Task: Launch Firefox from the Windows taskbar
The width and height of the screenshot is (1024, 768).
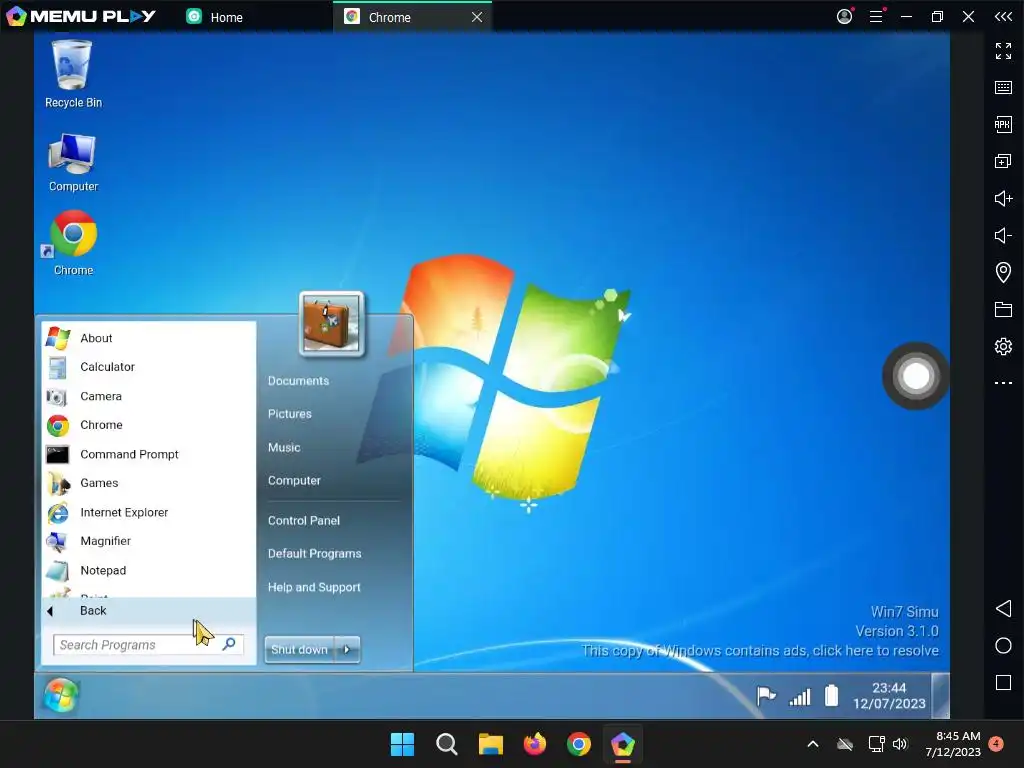Action: [x=535, y=744]
